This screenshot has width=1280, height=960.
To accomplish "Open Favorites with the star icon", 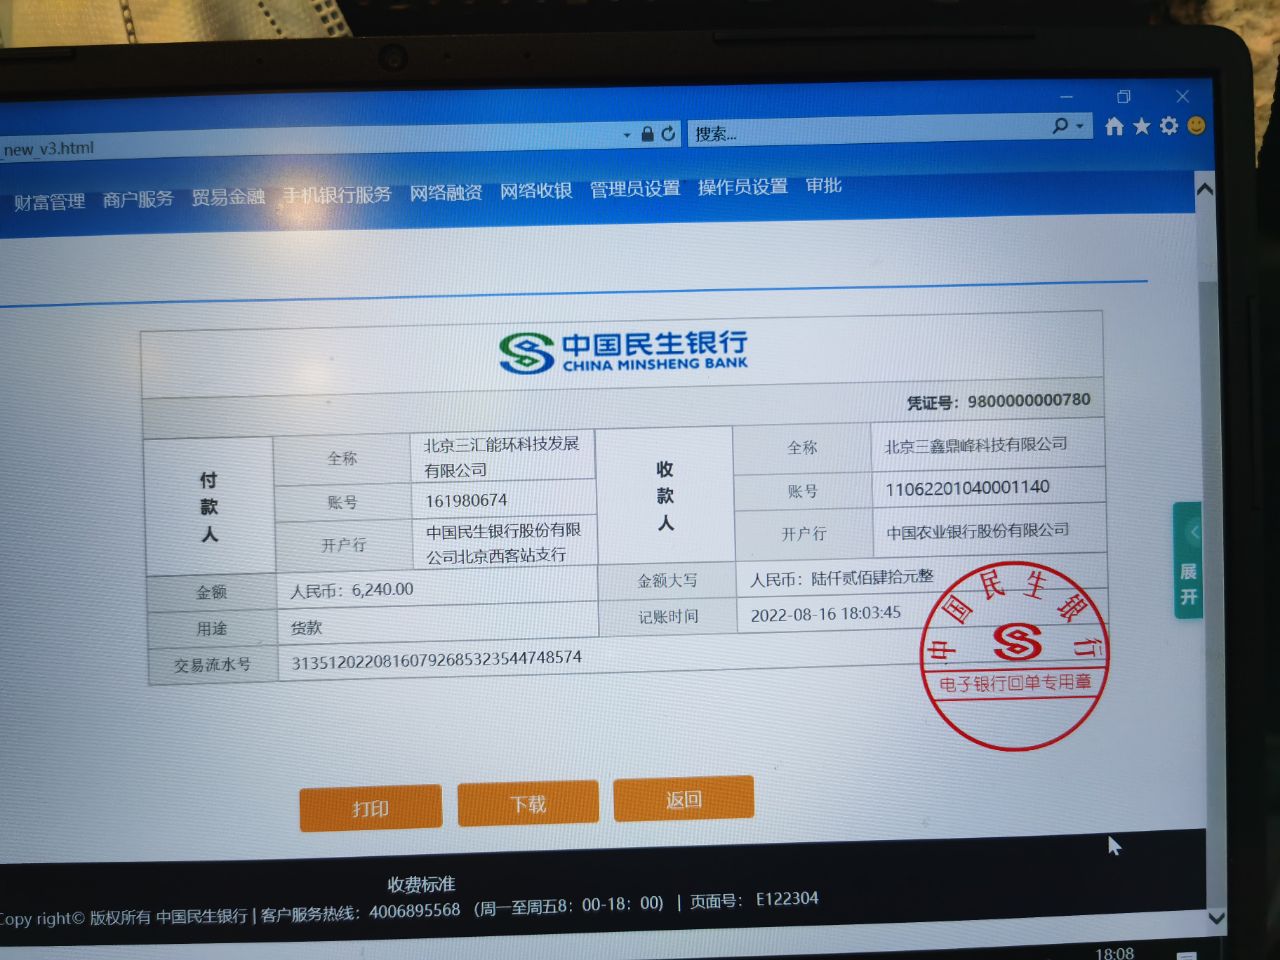I will (x=1141, y=126).
